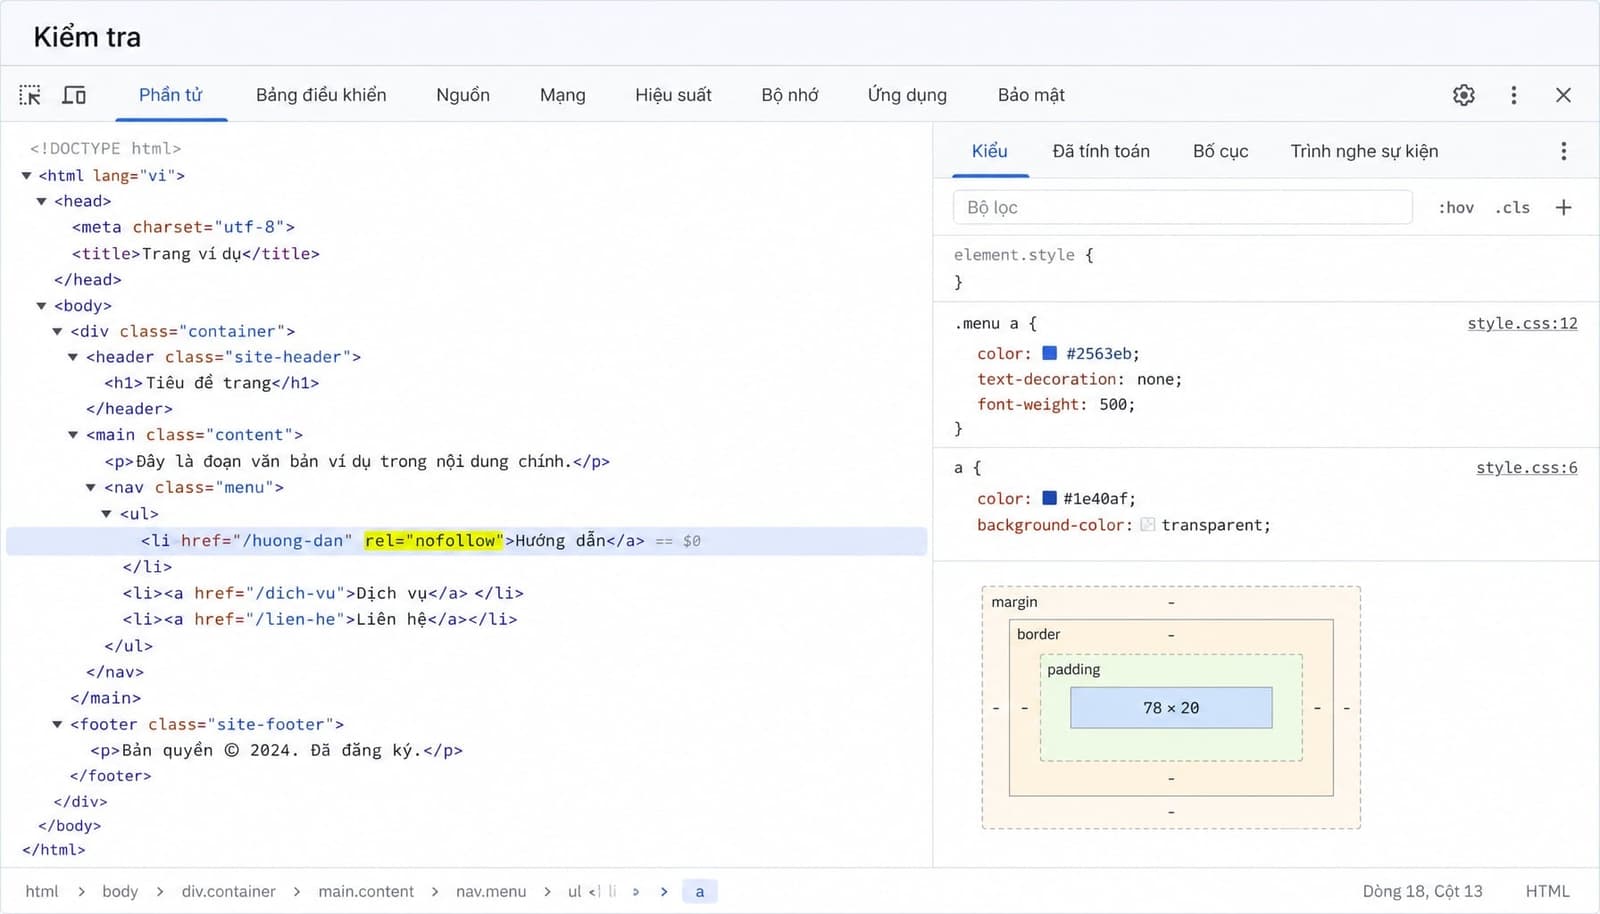Select the div.container breadcrumb
The height and width of the screenshot is (914, 1600).
click(228, 891)
